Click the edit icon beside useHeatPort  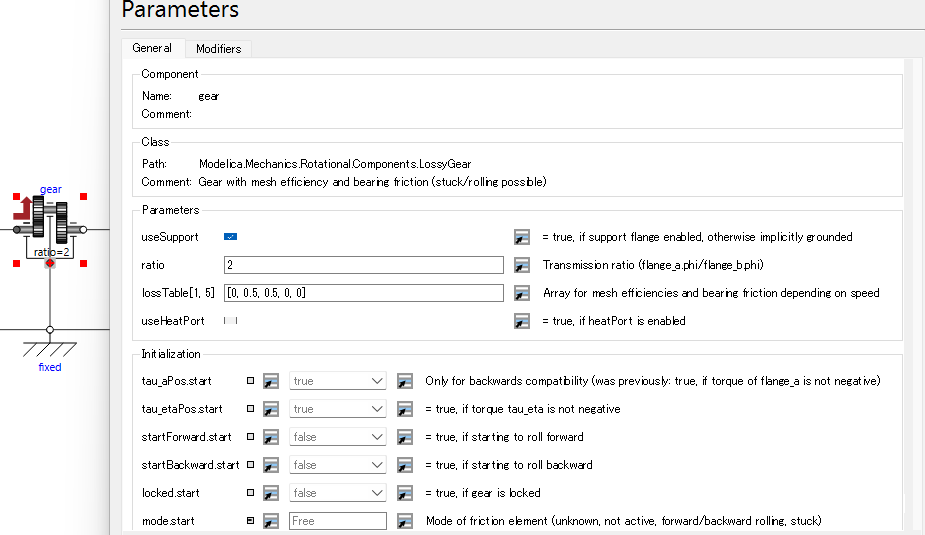(521, 321)
